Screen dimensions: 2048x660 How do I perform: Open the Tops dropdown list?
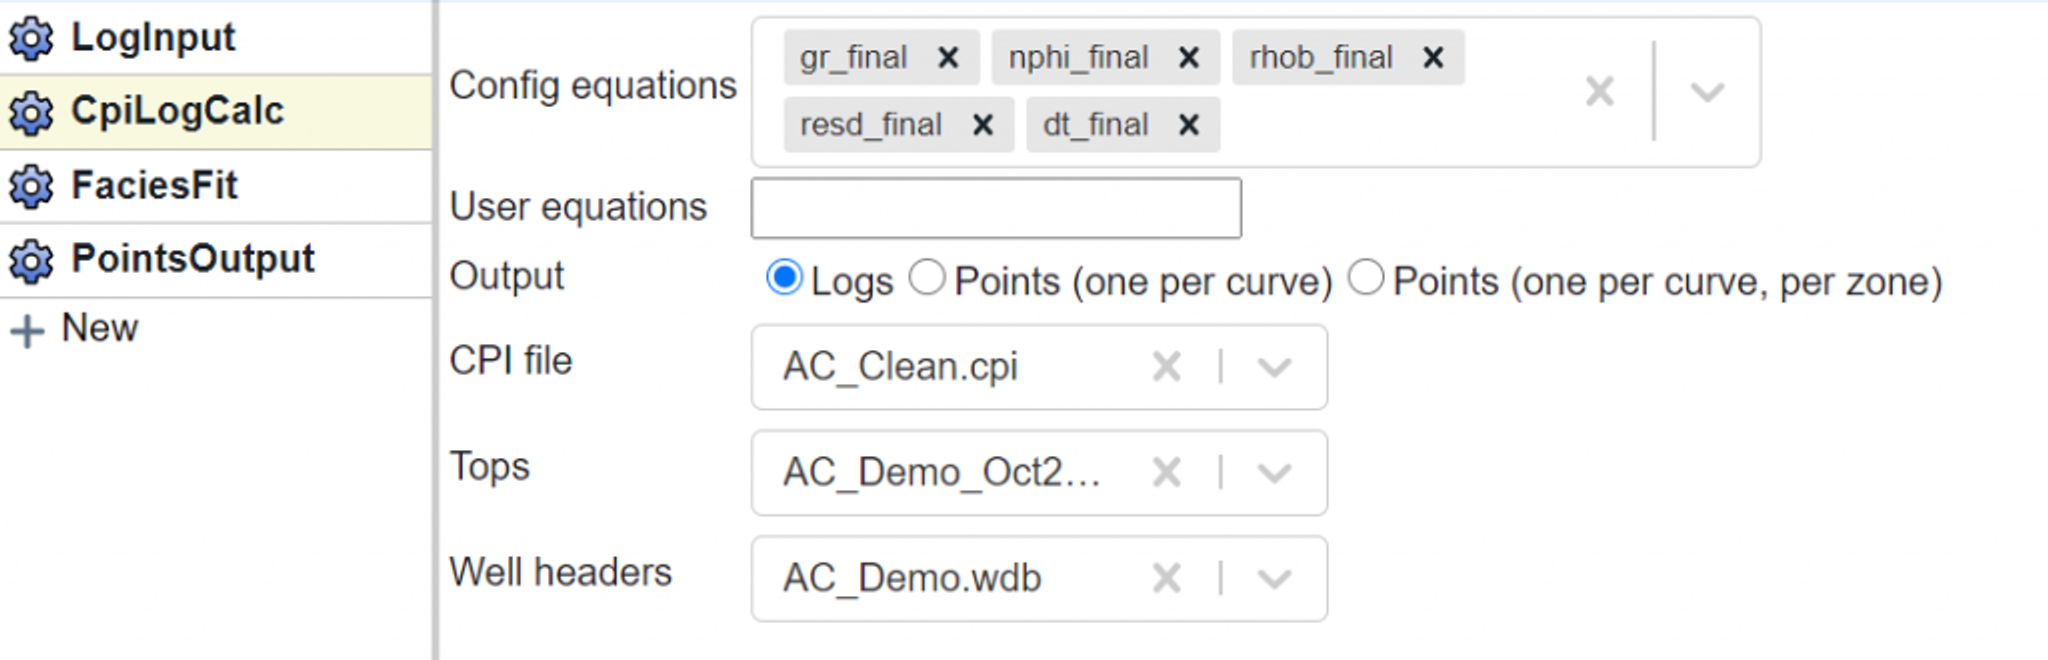coord(1274,473)
